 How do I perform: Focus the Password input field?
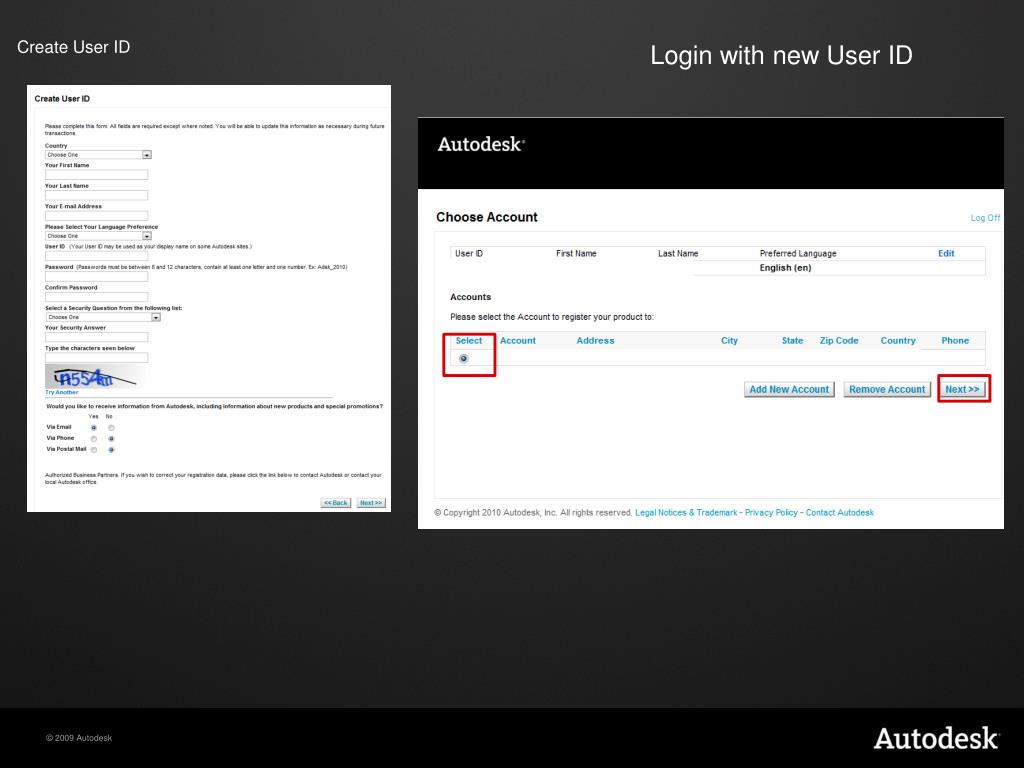(x=96, y=276)
